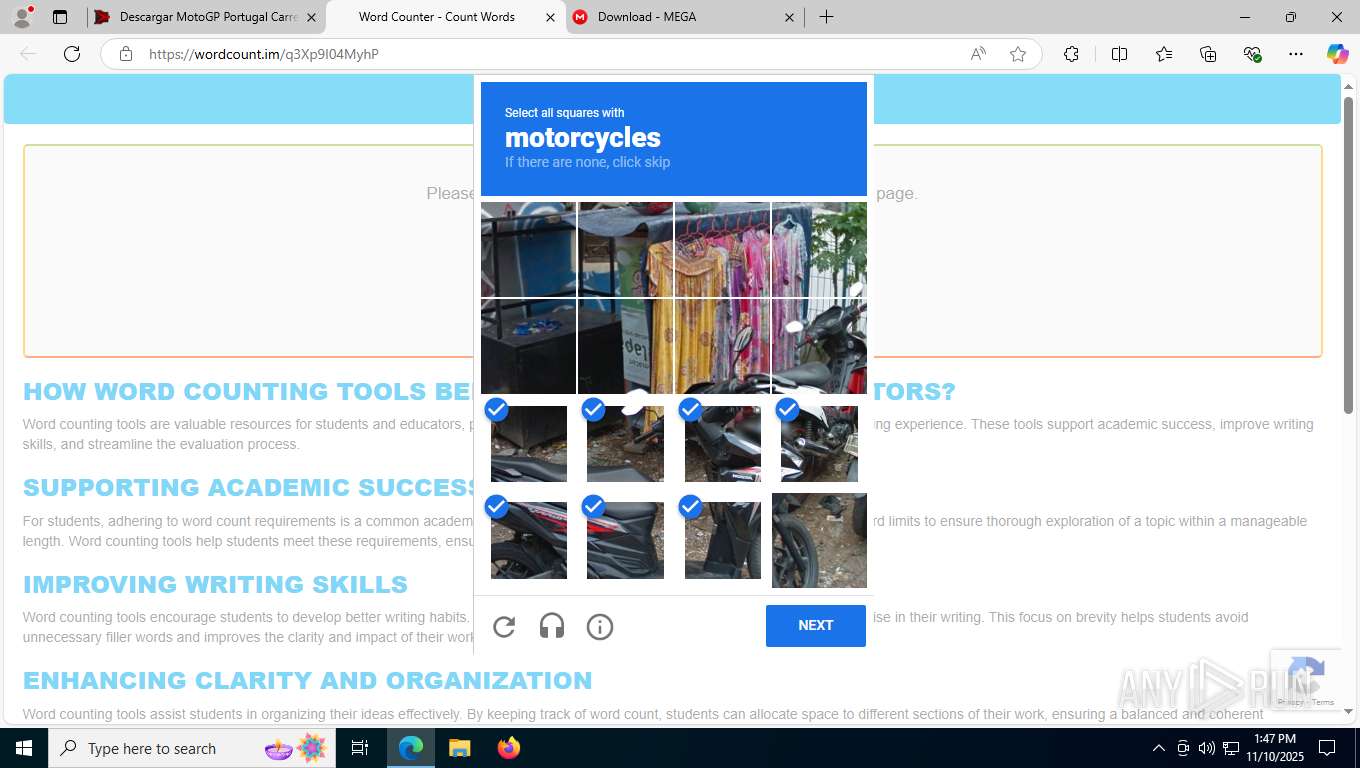Screen dimensions: 1360x768
Task: Deselect third tile in bottom captcha row
Action: [722, 540]
